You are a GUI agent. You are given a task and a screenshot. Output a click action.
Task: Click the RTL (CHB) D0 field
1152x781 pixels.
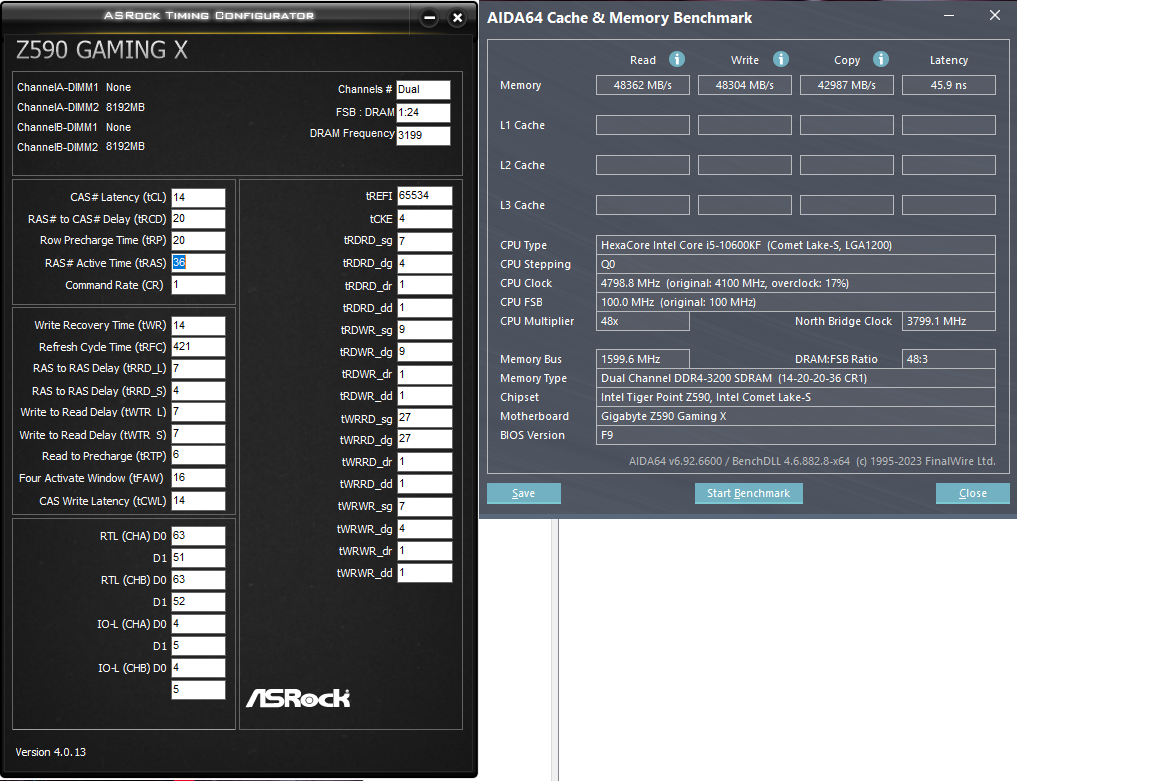198,580
